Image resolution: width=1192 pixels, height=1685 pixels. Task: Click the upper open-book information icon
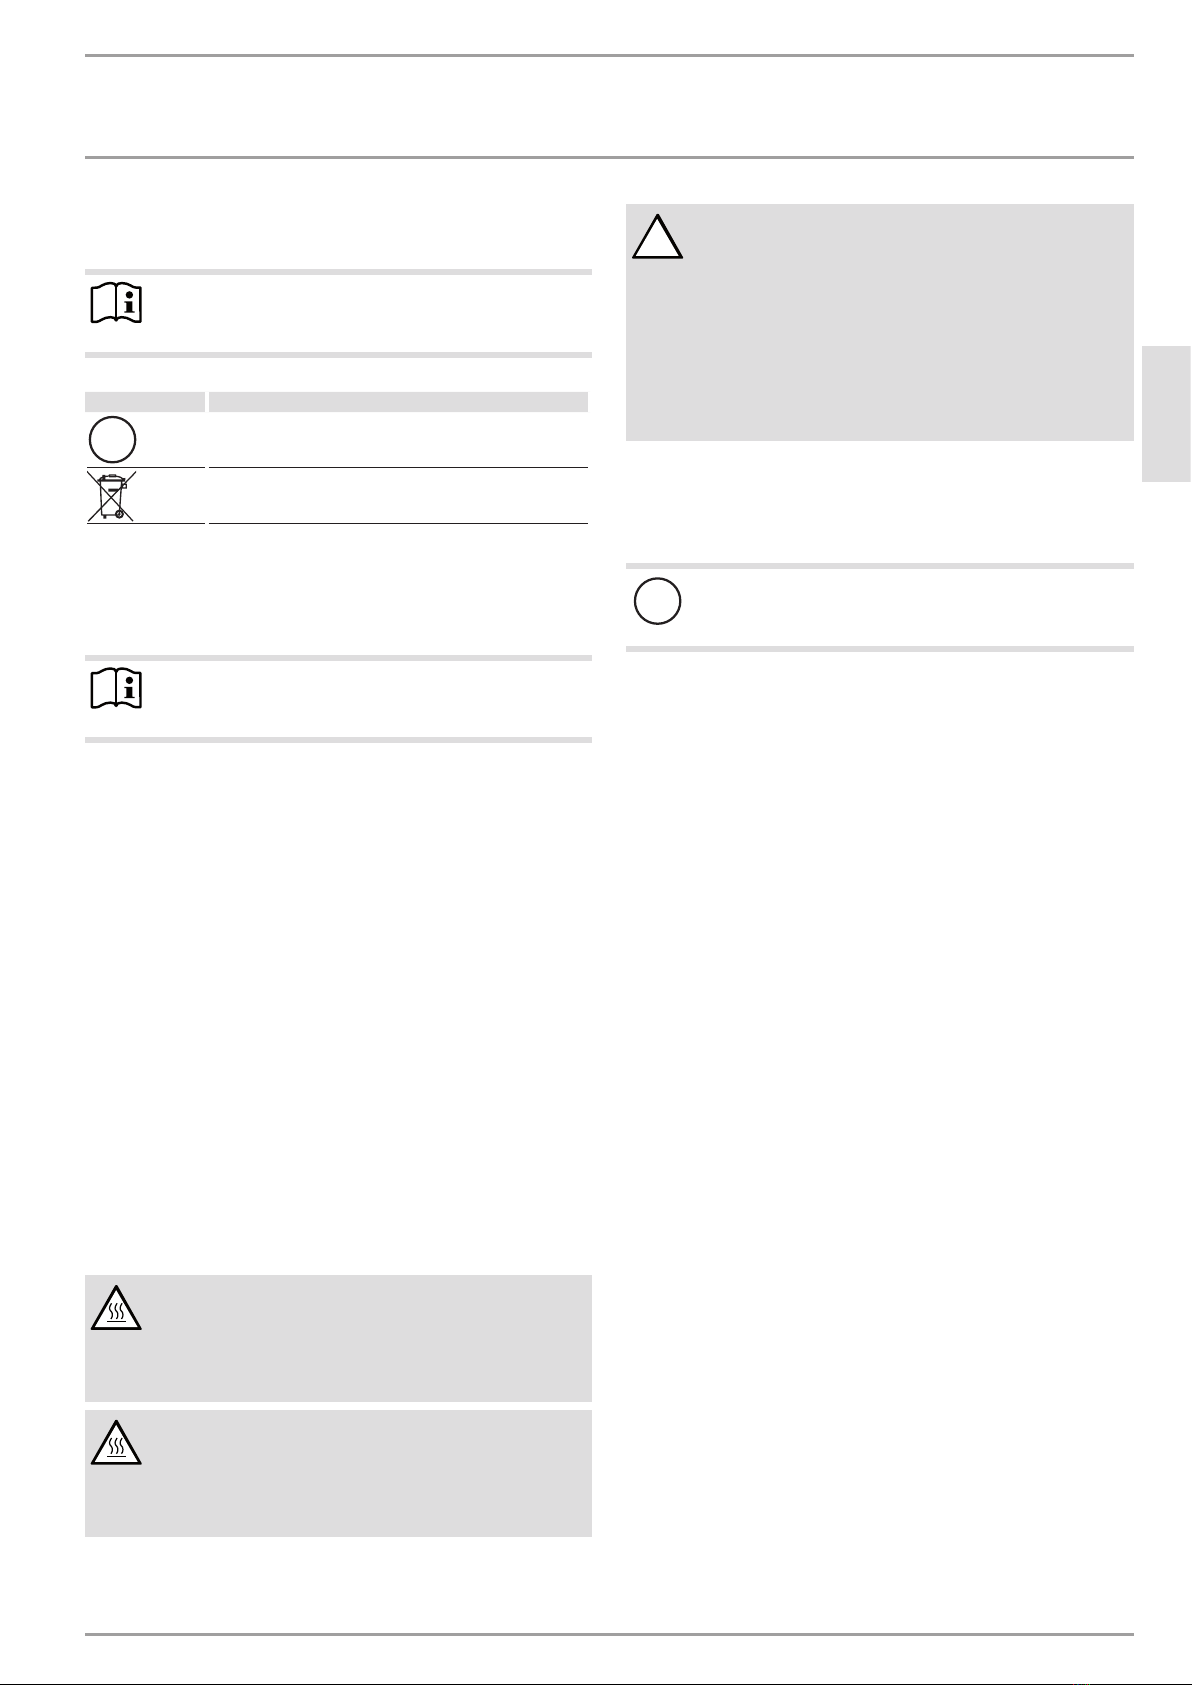116,304
